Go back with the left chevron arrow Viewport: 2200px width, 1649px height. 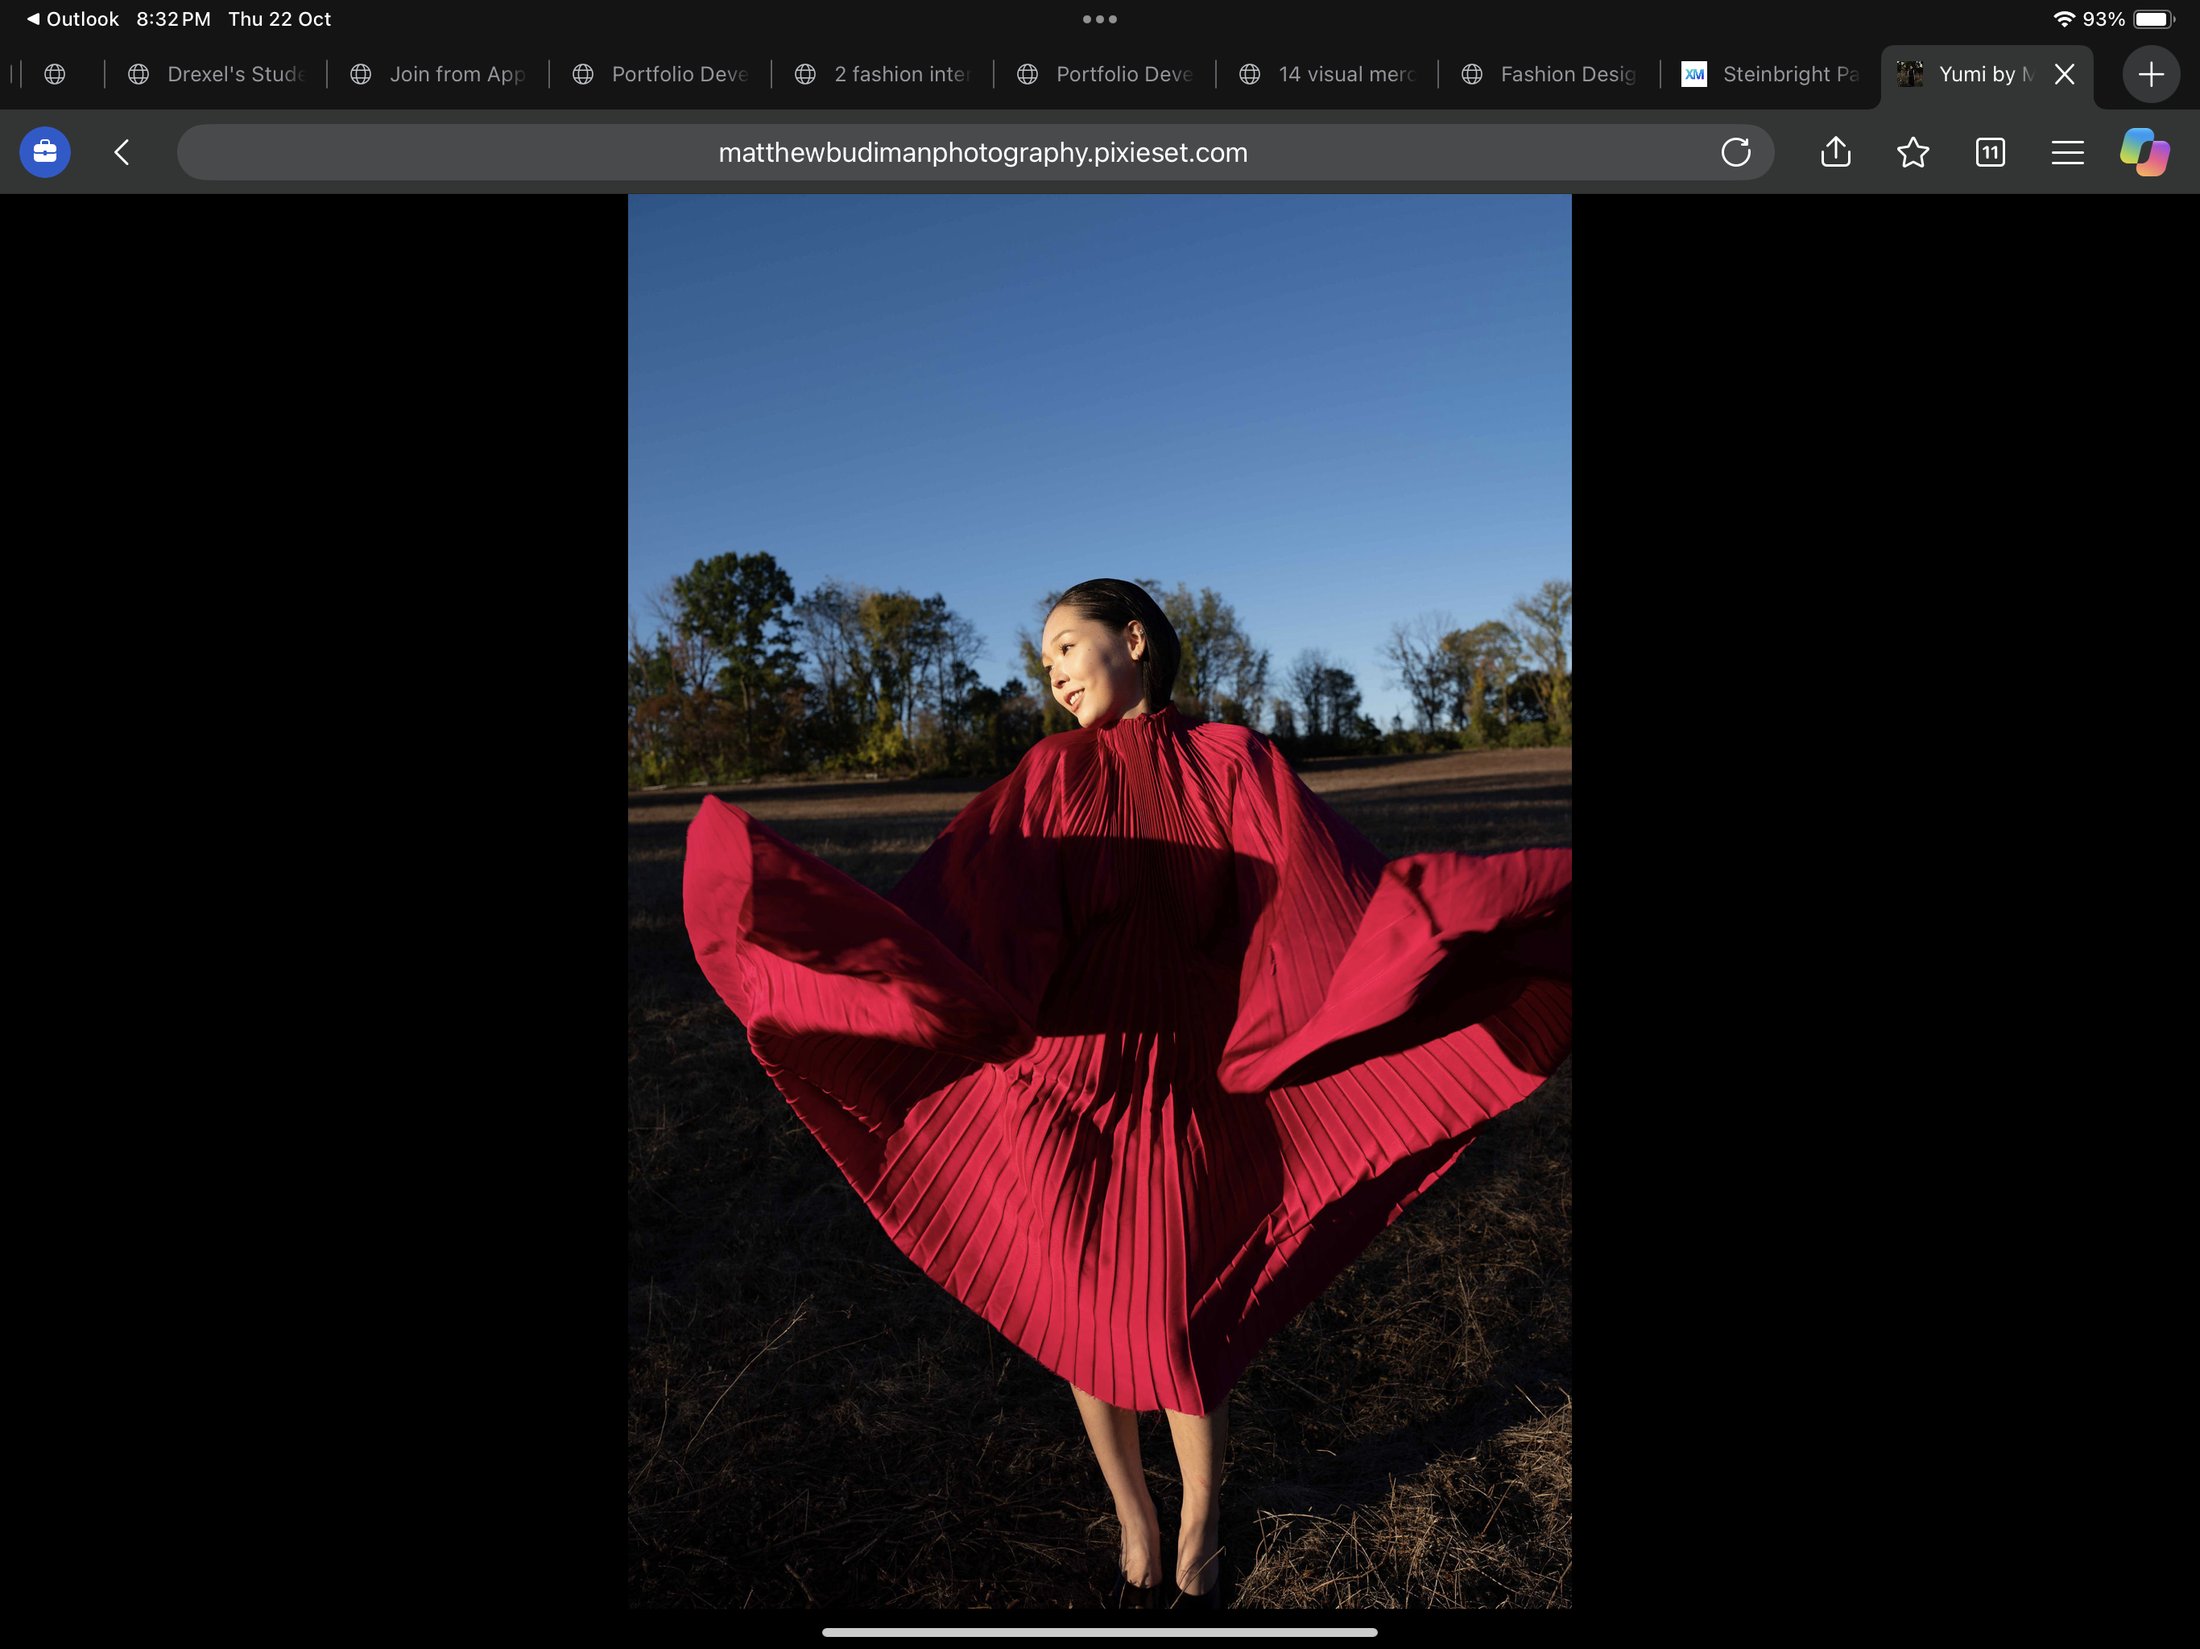point(122,152)
